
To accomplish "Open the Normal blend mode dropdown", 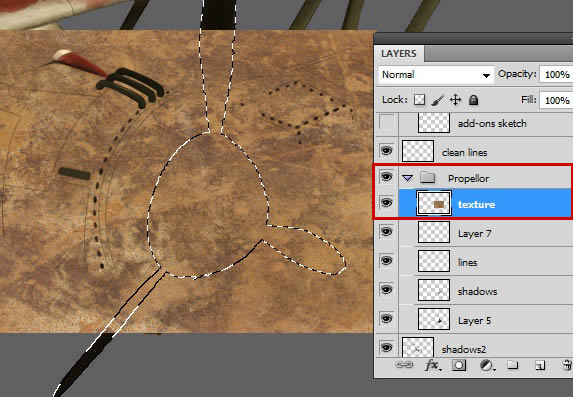I will click(436, 75).
